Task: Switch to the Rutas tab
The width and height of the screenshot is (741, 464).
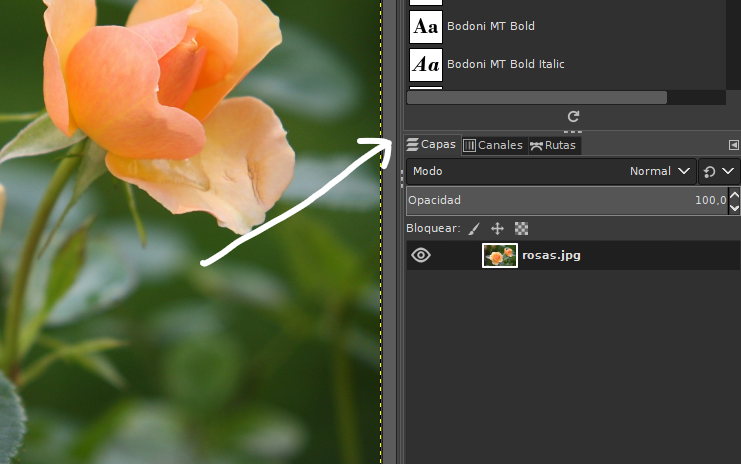Action: (553, 145)
